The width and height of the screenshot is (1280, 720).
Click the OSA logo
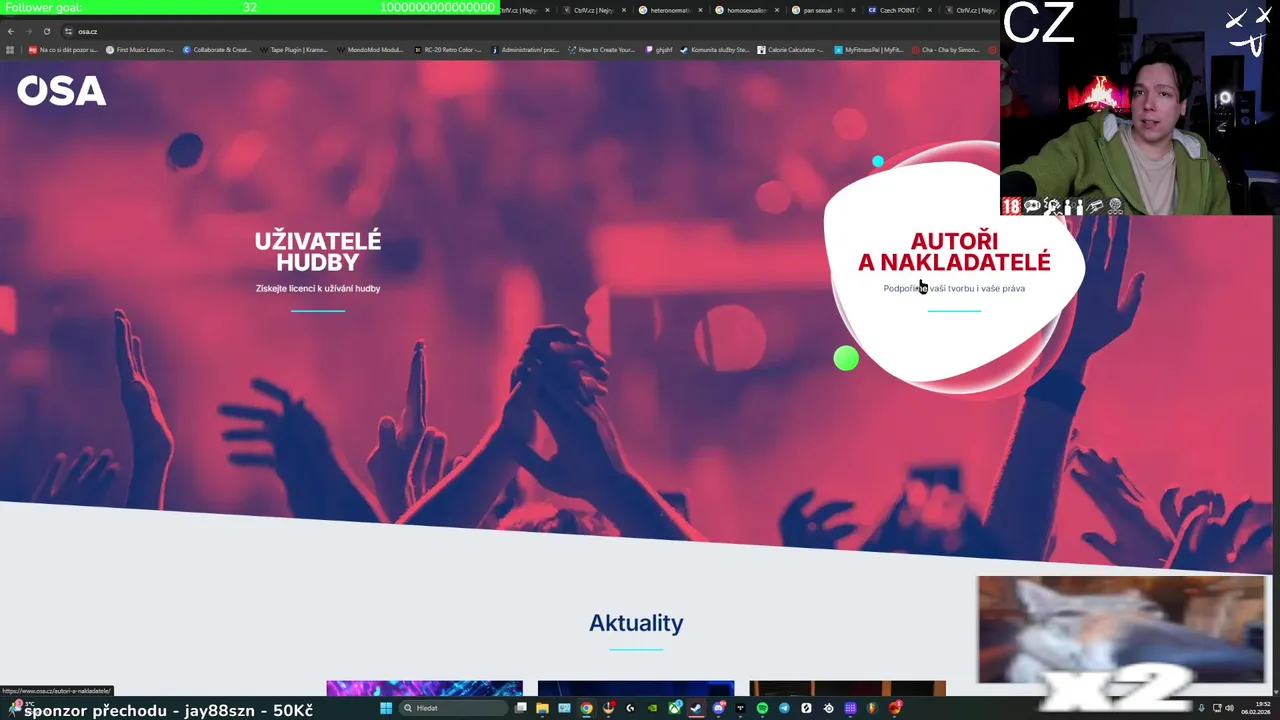61,91
